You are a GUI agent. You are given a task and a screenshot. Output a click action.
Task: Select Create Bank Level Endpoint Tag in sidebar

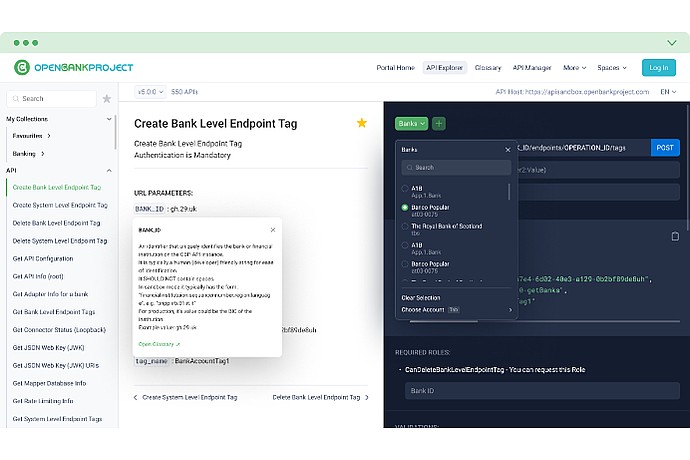click(x=57, y=188)
